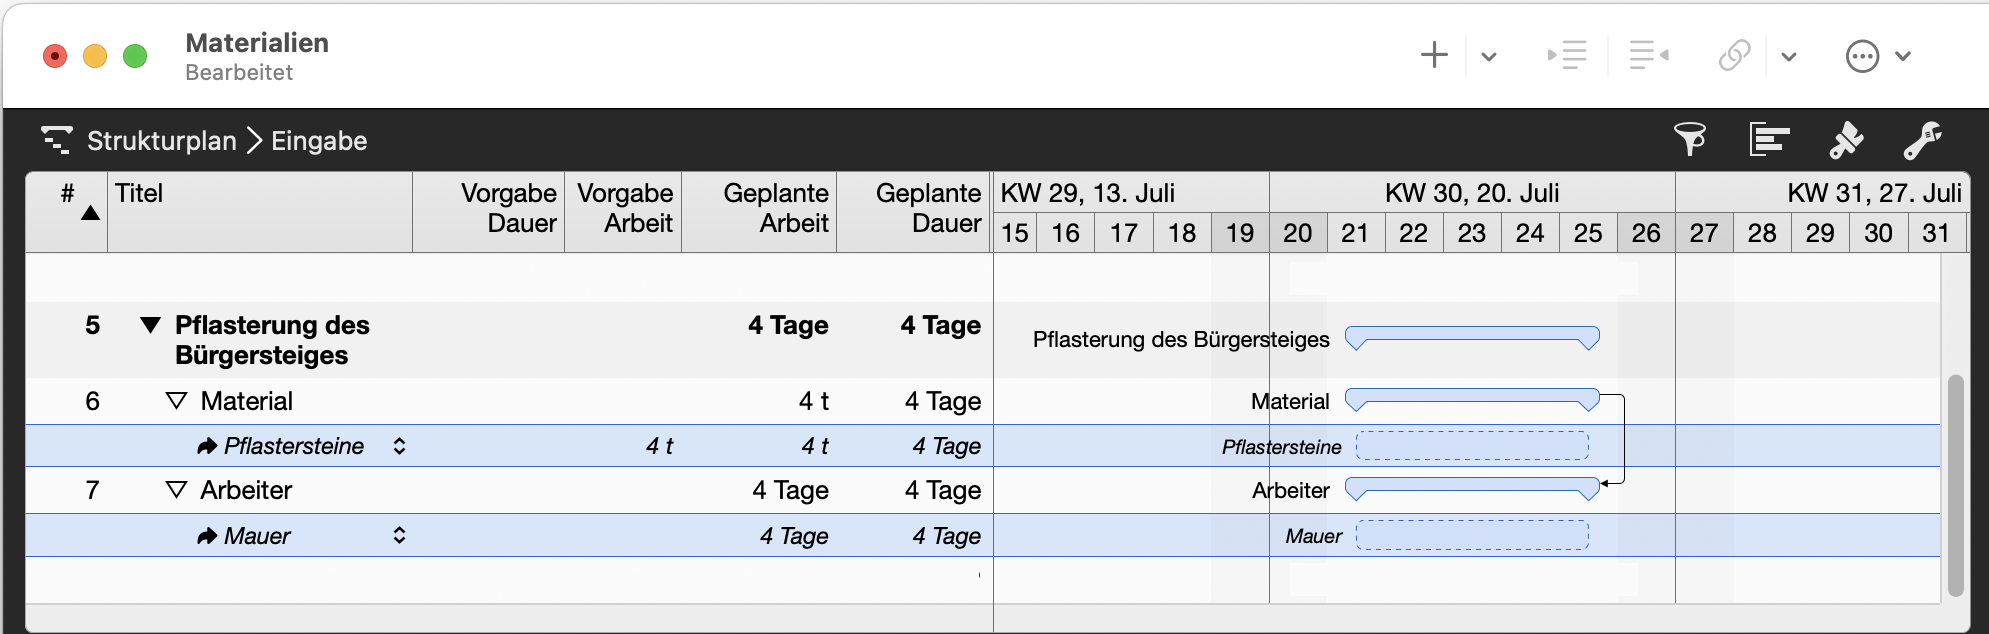Collapse the Pflasterung des Bürgersteiges group triangle
The width and height of the screenshot is (1989, 634).
point(150,325)
